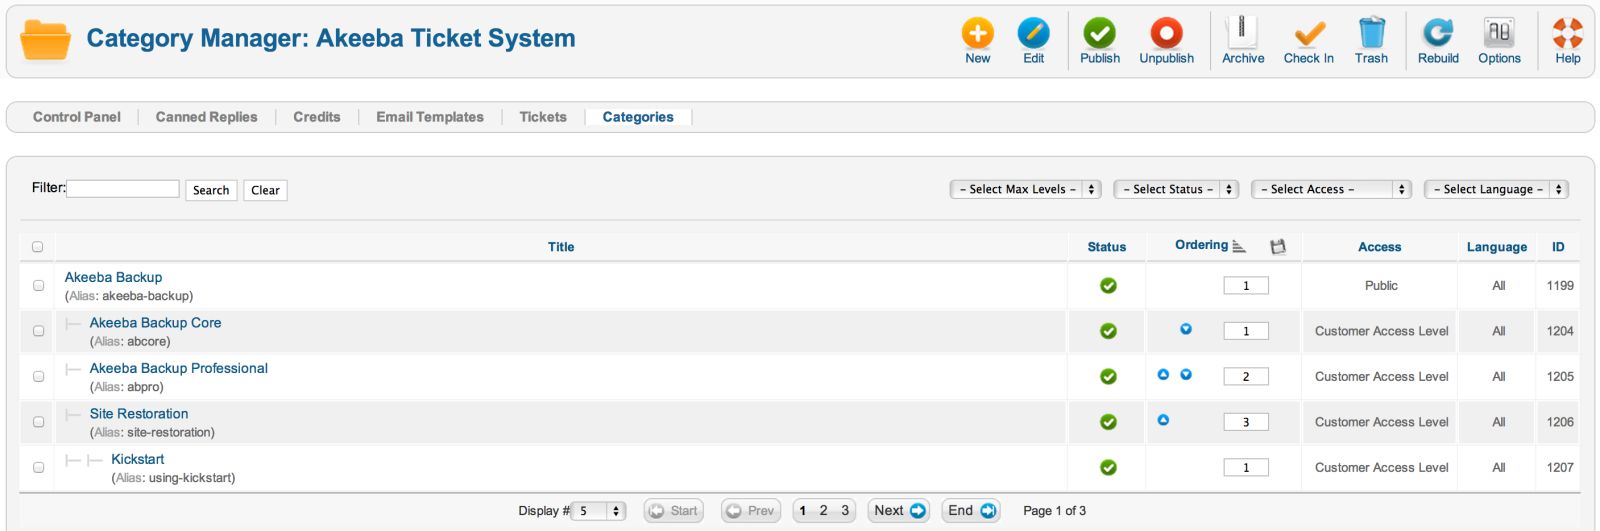The image size is (1600, 531).
Task: Switch to the Credits tab
Action: 317,117
